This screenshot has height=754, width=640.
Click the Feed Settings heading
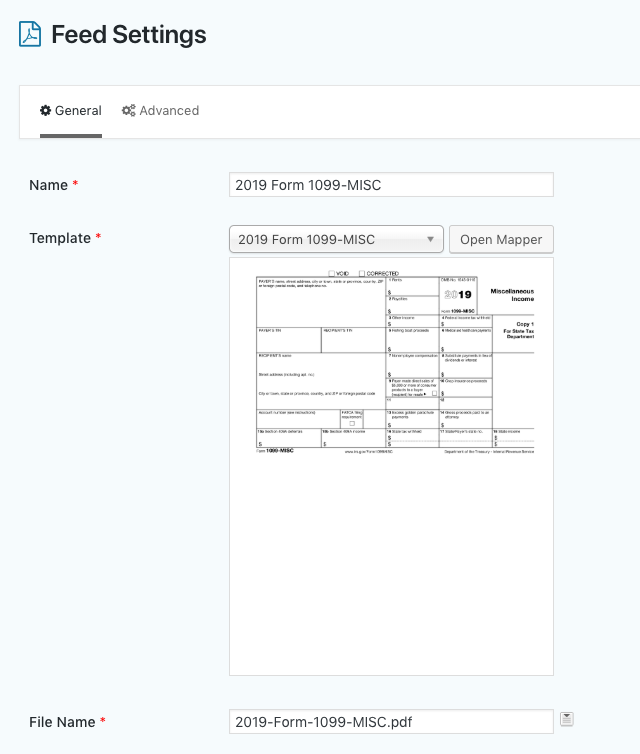click(x=129, y=35)
